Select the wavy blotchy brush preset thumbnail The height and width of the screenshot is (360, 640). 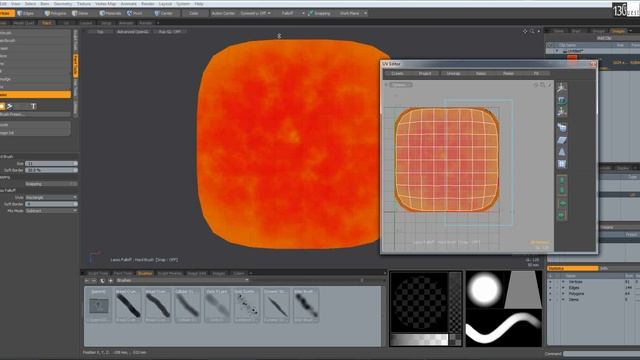click(306, 305)
